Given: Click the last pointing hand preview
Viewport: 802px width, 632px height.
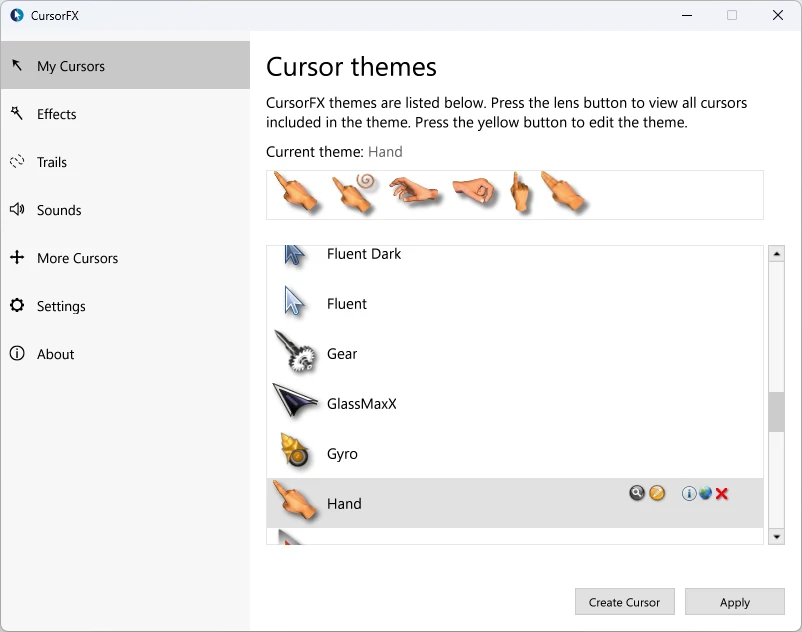Looking at the screenshot, I should click(564, 191).
